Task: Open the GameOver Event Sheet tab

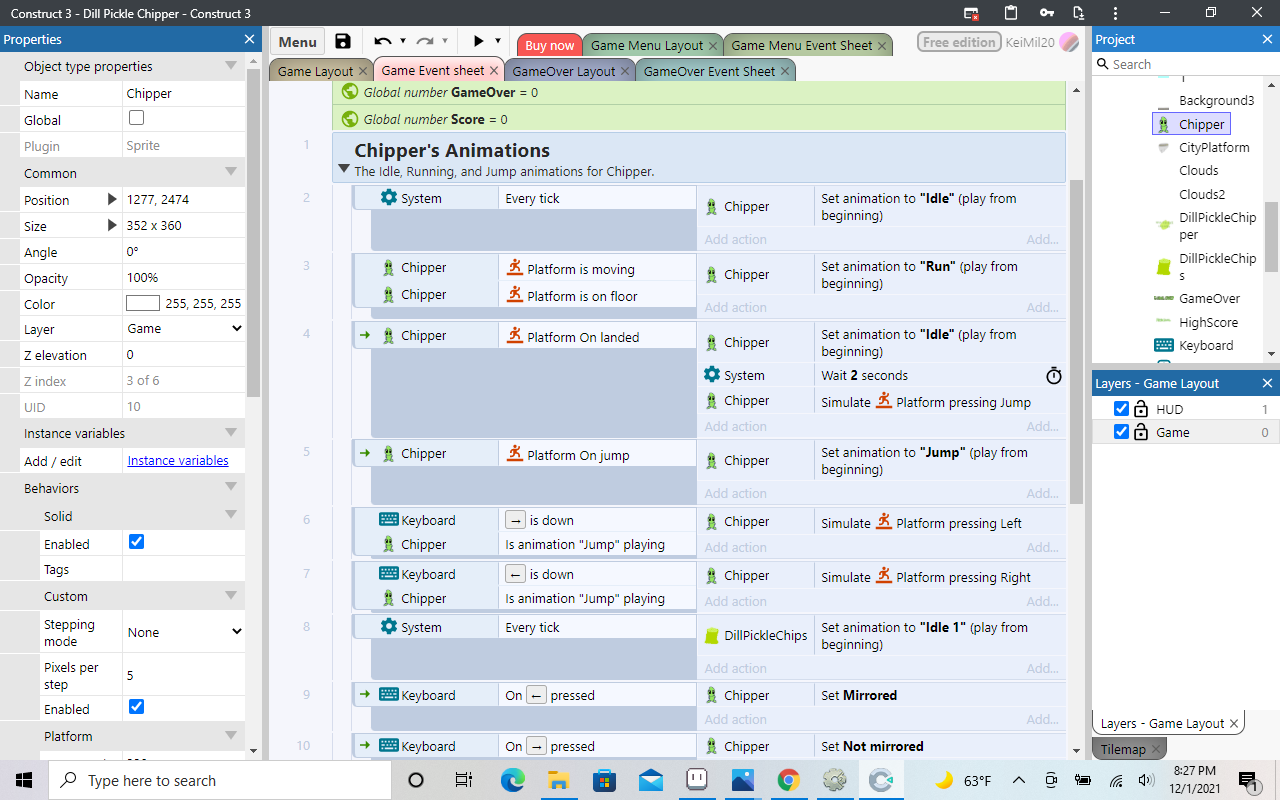Action: [708, 71]
